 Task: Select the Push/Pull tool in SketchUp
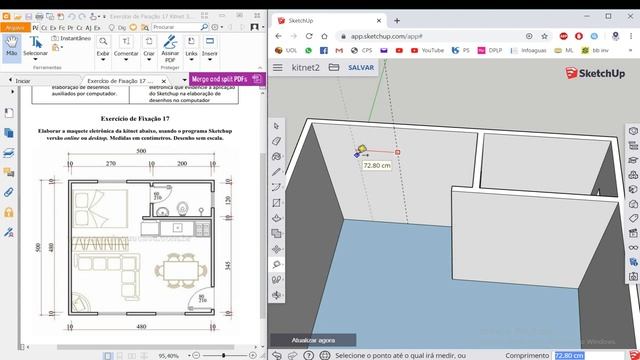point(276,218)
